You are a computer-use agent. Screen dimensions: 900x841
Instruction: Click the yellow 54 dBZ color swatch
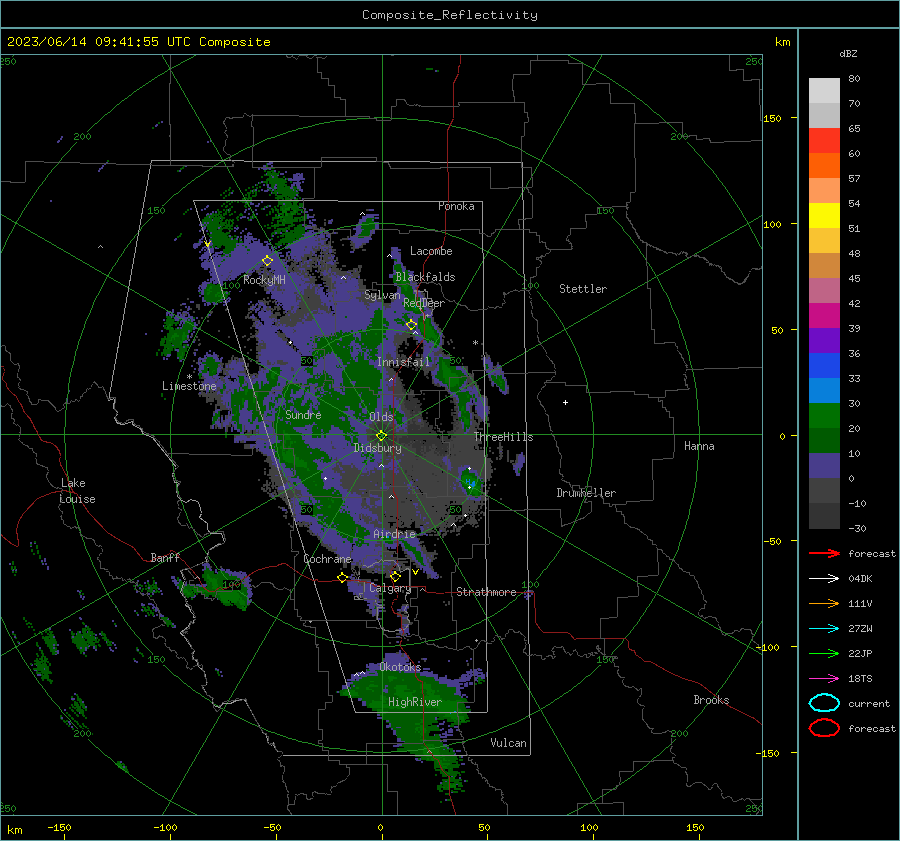click(x=824, y=215)
